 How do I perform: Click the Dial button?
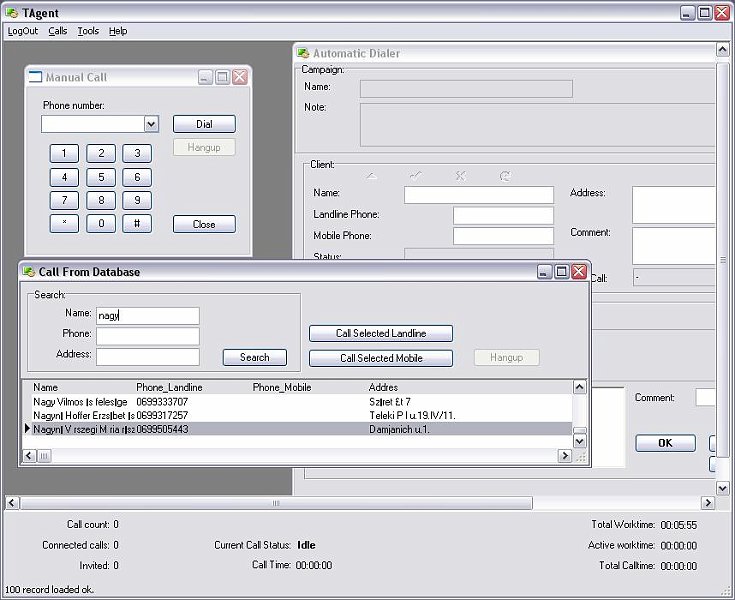coord(204,124)
